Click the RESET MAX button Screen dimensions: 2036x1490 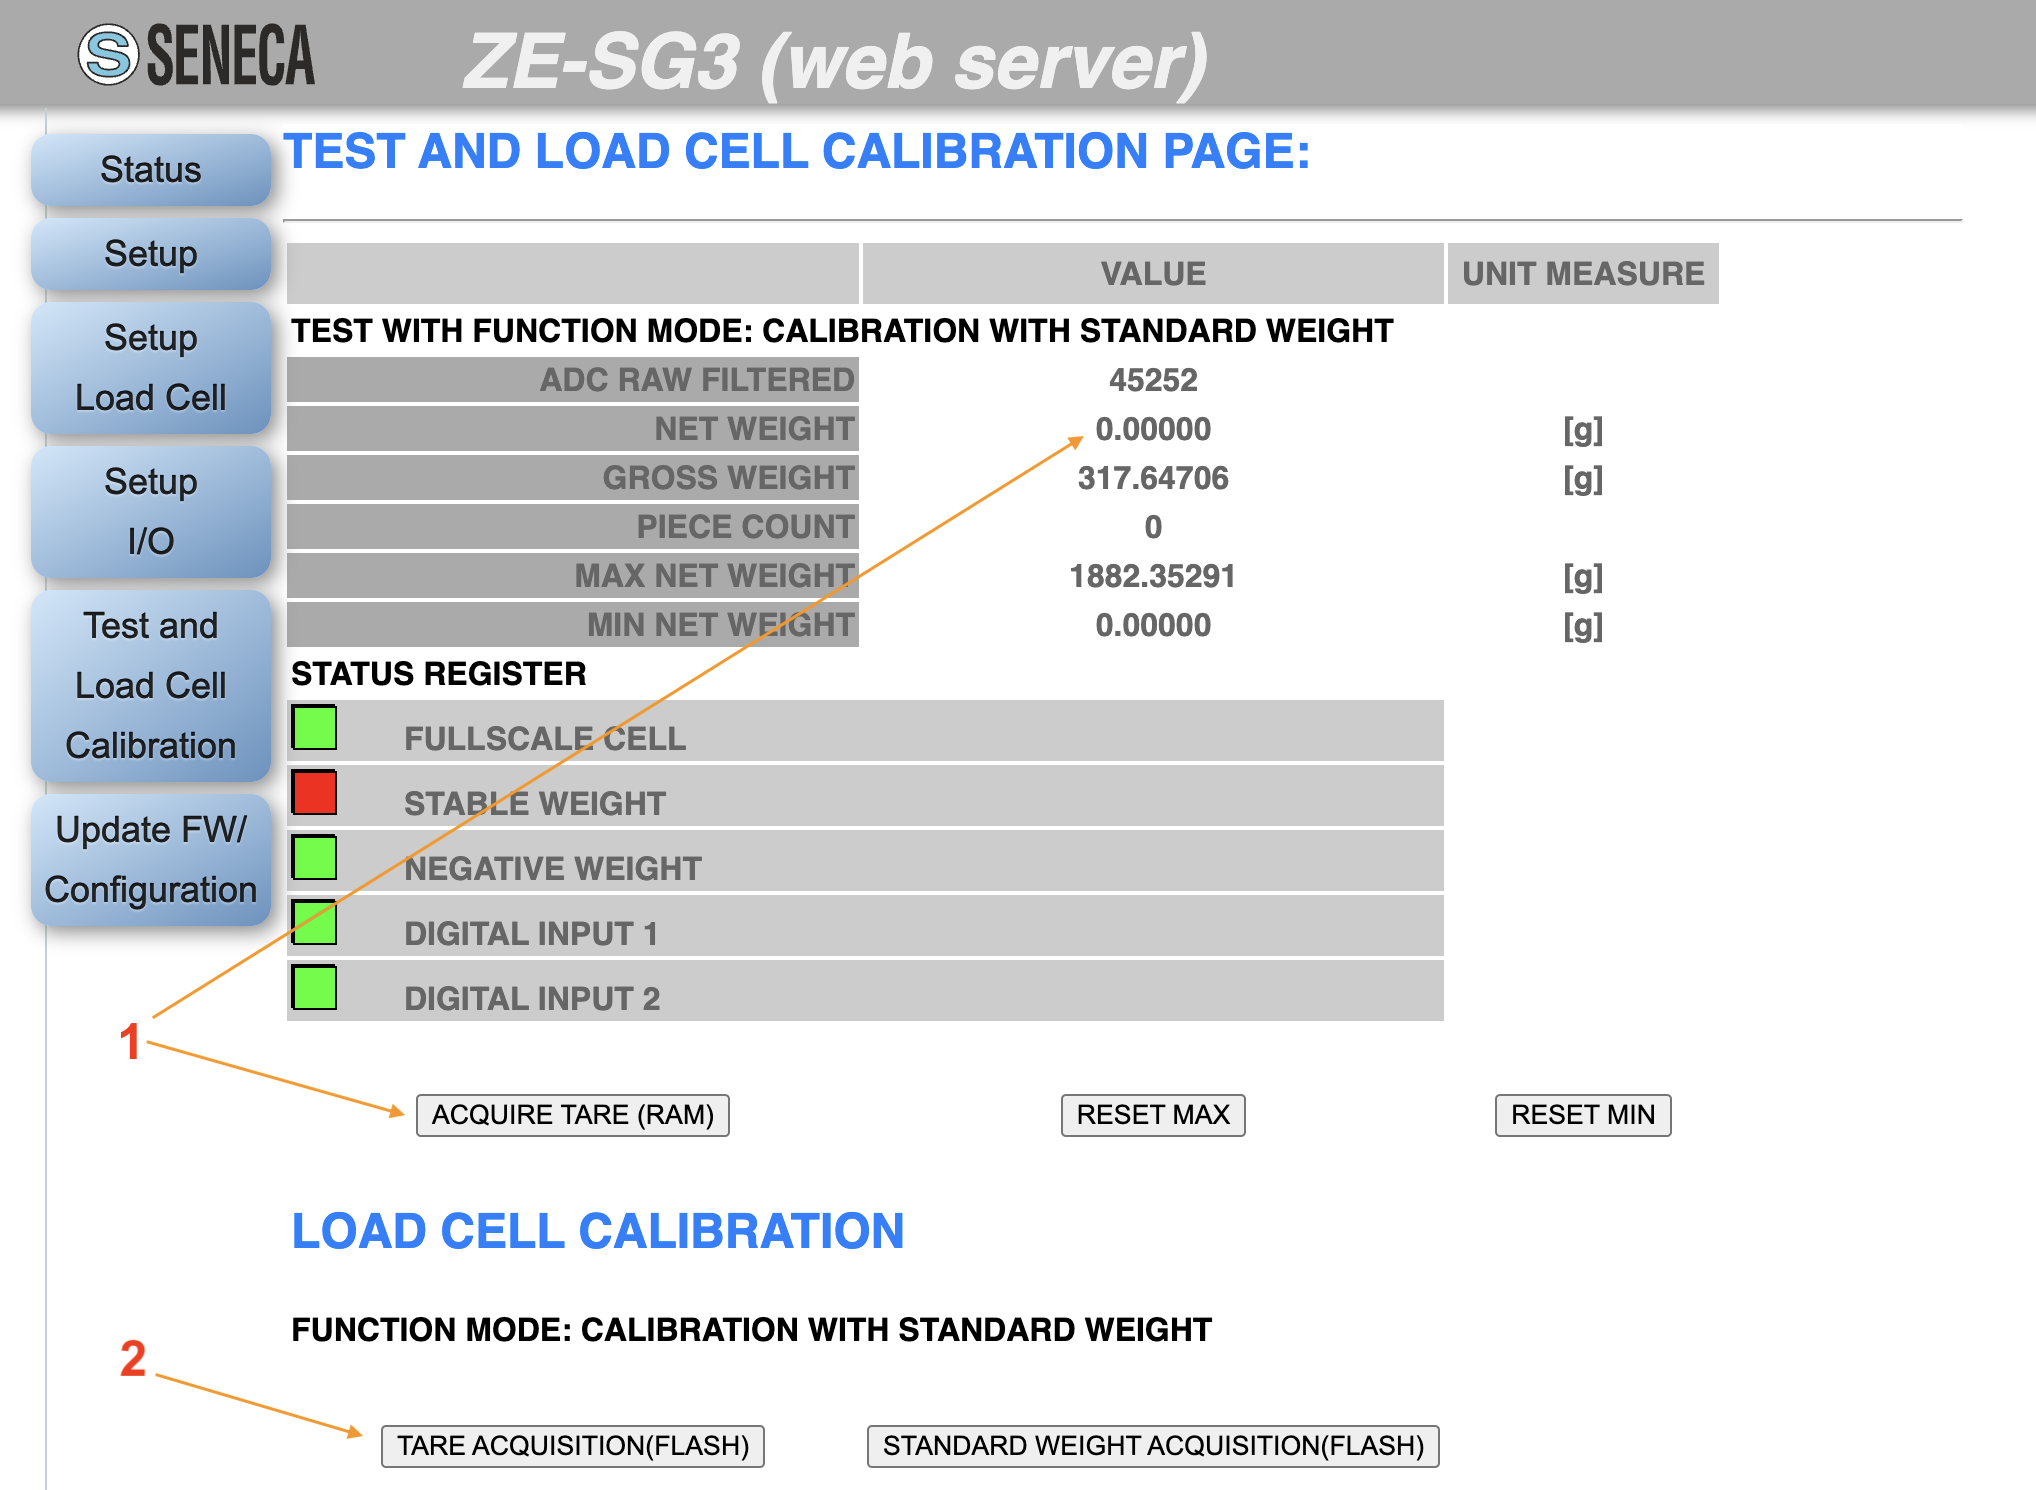(1153, 1115)
